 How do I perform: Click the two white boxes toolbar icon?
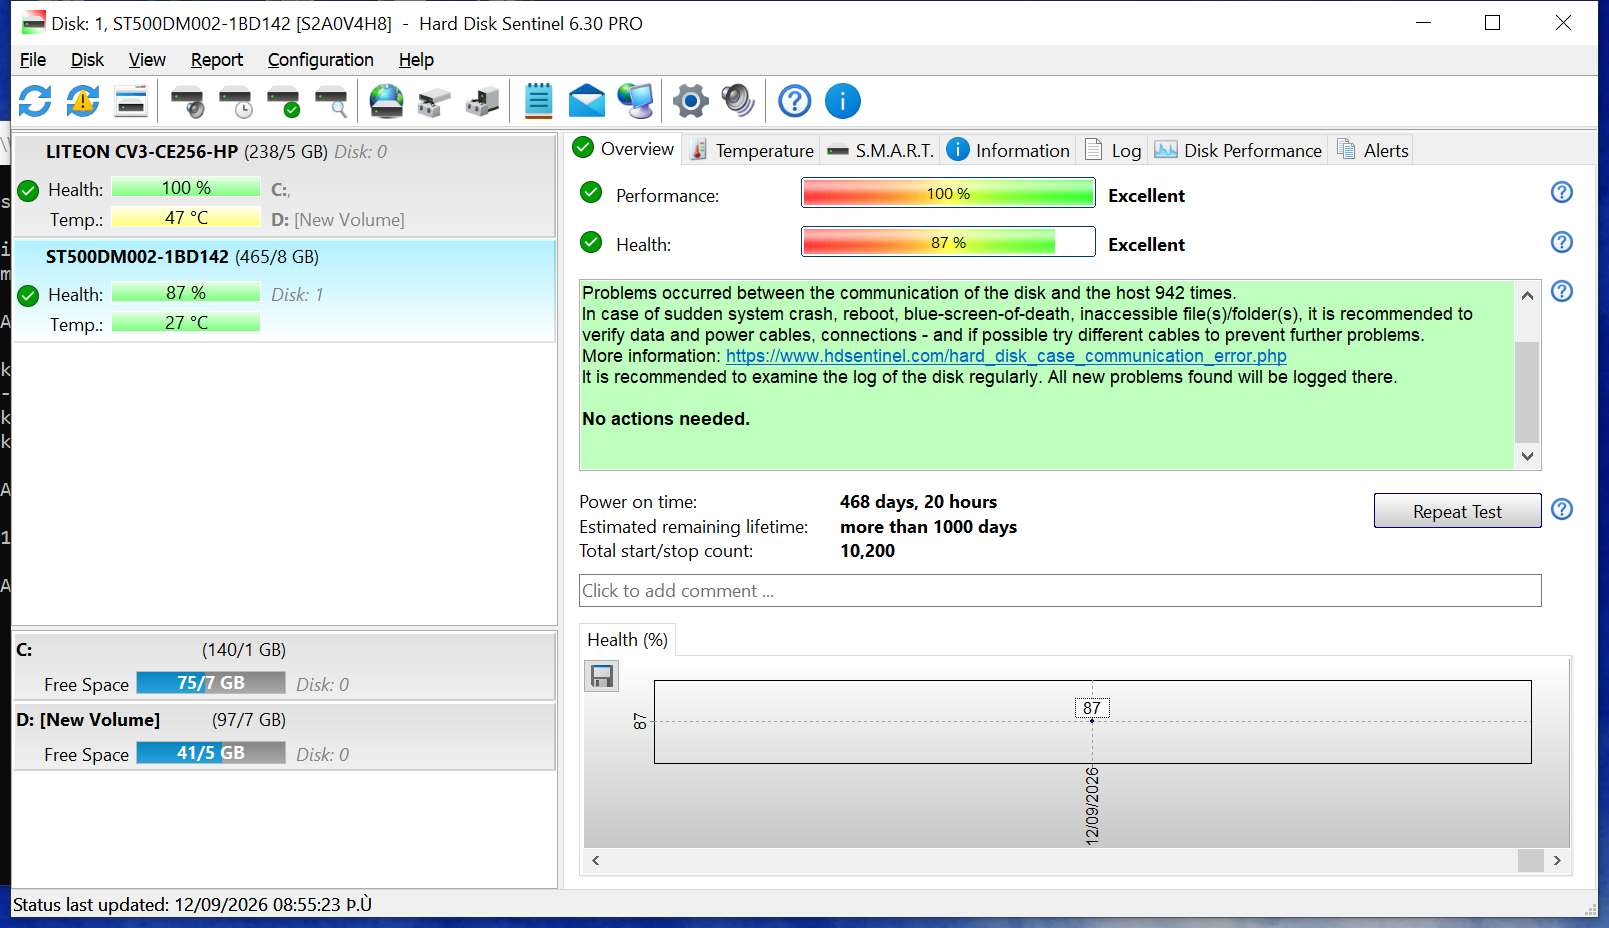pyautogui.click(x=434, y=101)
